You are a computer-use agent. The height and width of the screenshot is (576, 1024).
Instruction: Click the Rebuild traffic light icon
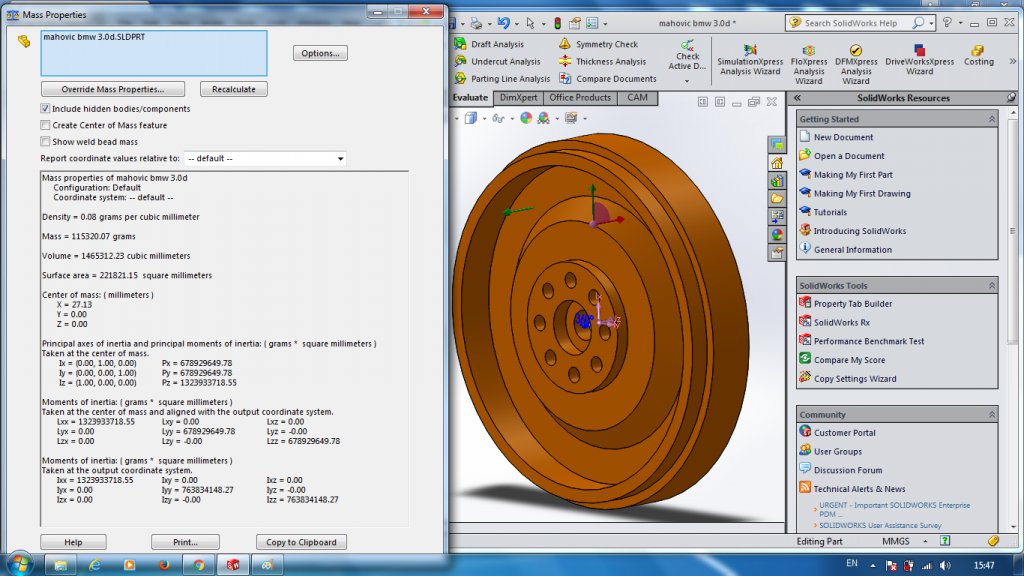point(558,23)
